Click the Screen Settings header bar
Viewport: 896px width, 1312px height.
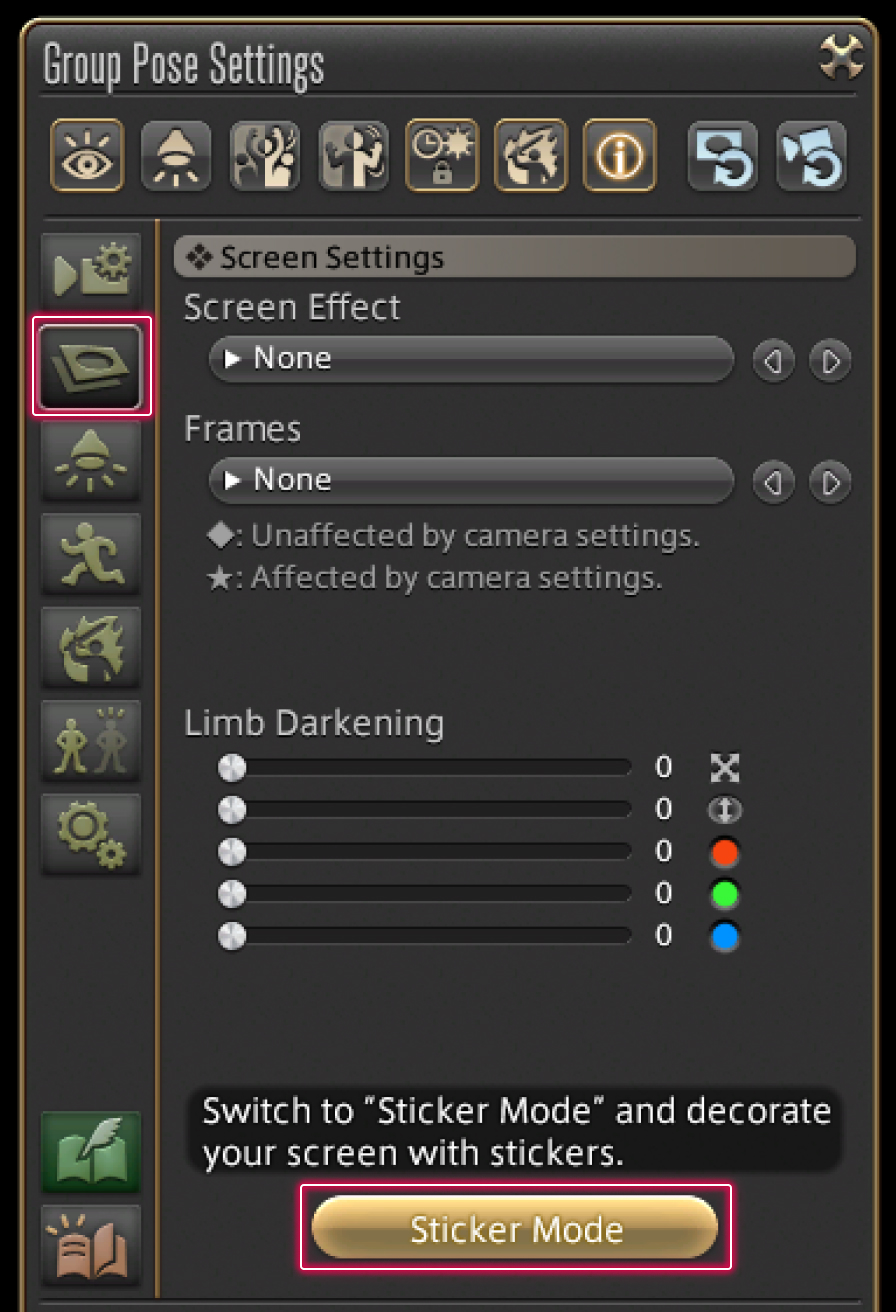(514, 257)
